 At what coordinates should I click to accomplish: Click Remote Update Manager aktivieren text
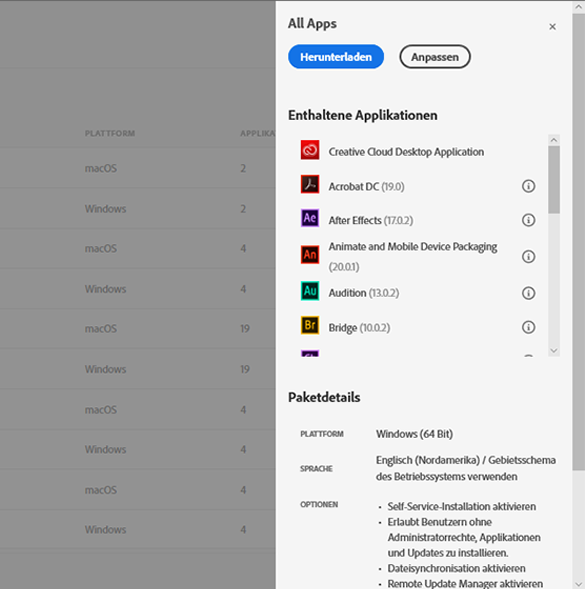click(x=465, y=583)
